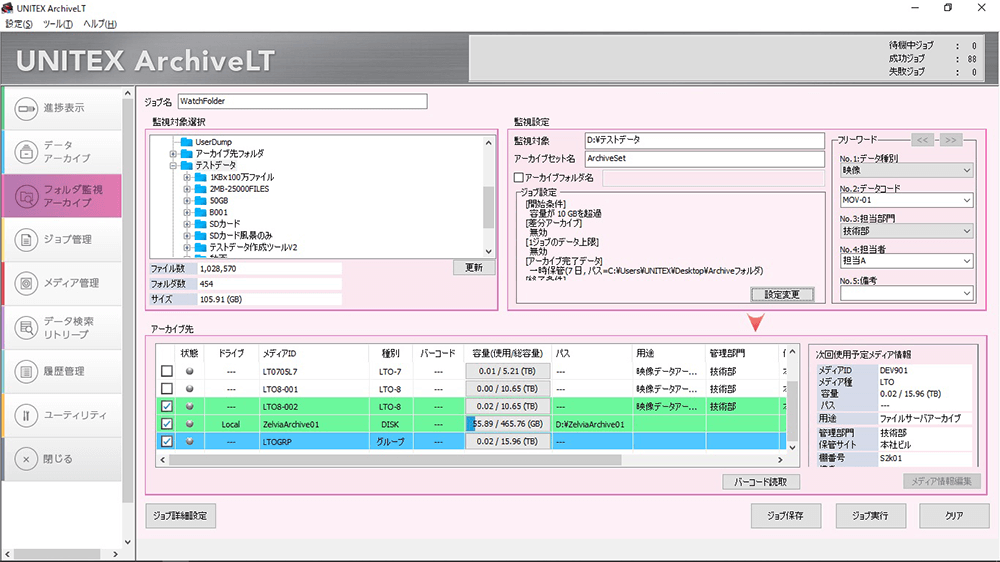1000x562 pixels.
Task: Open the 設定(S) menu
Action: 19,24
